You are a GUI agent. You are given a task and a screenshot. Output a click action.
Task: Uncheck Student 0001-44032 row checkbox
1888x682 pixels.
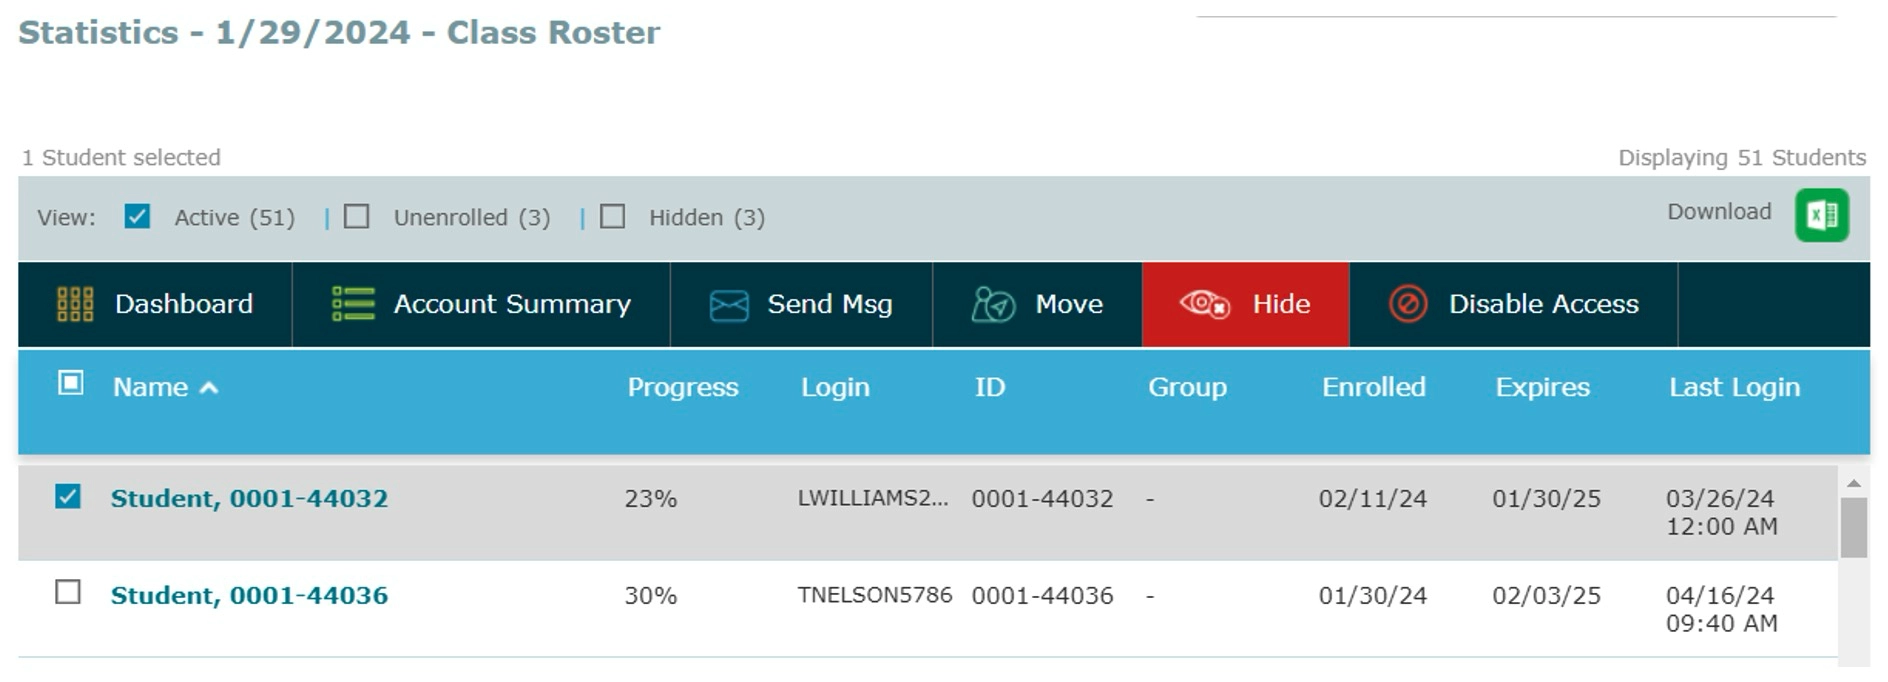coord(68,496)
